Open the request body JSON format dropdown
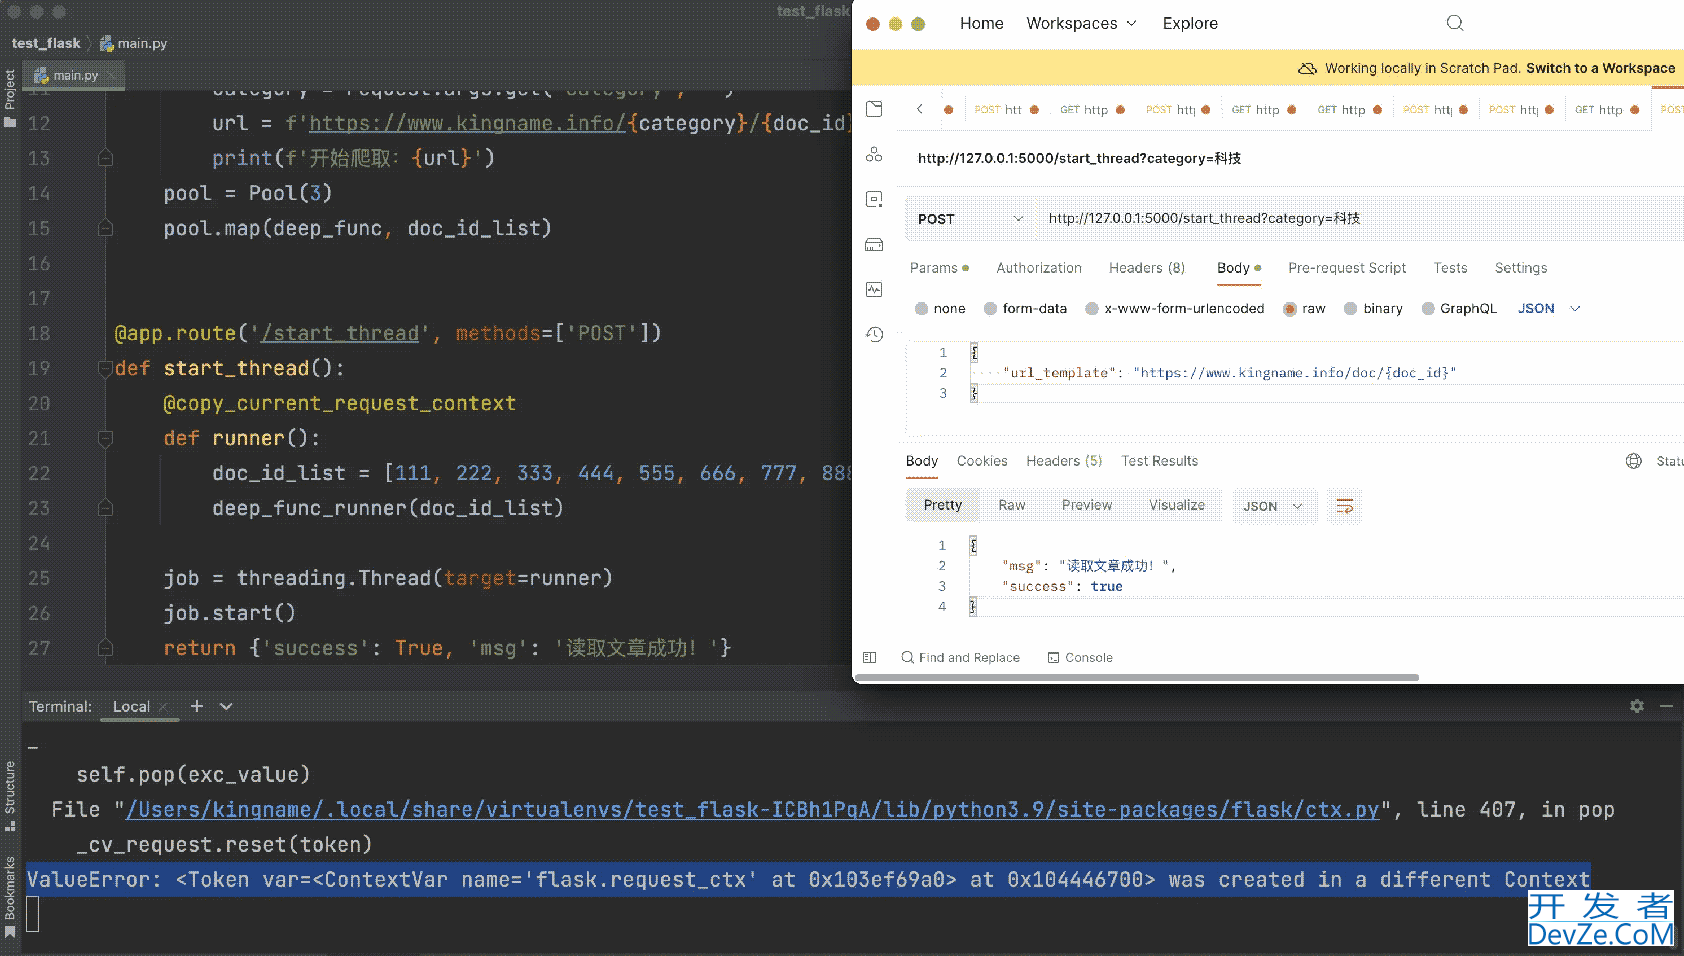1684x956 pixels. coord(1548,308)
